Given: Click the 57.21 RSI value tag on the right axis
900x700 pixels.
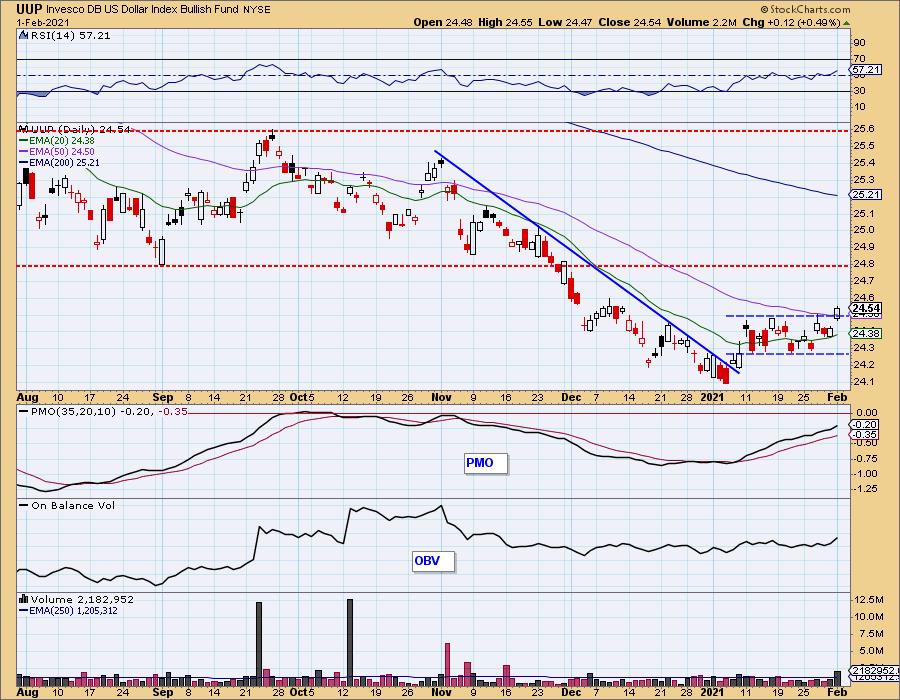Looking at the screenshot, I should [866, 69].
